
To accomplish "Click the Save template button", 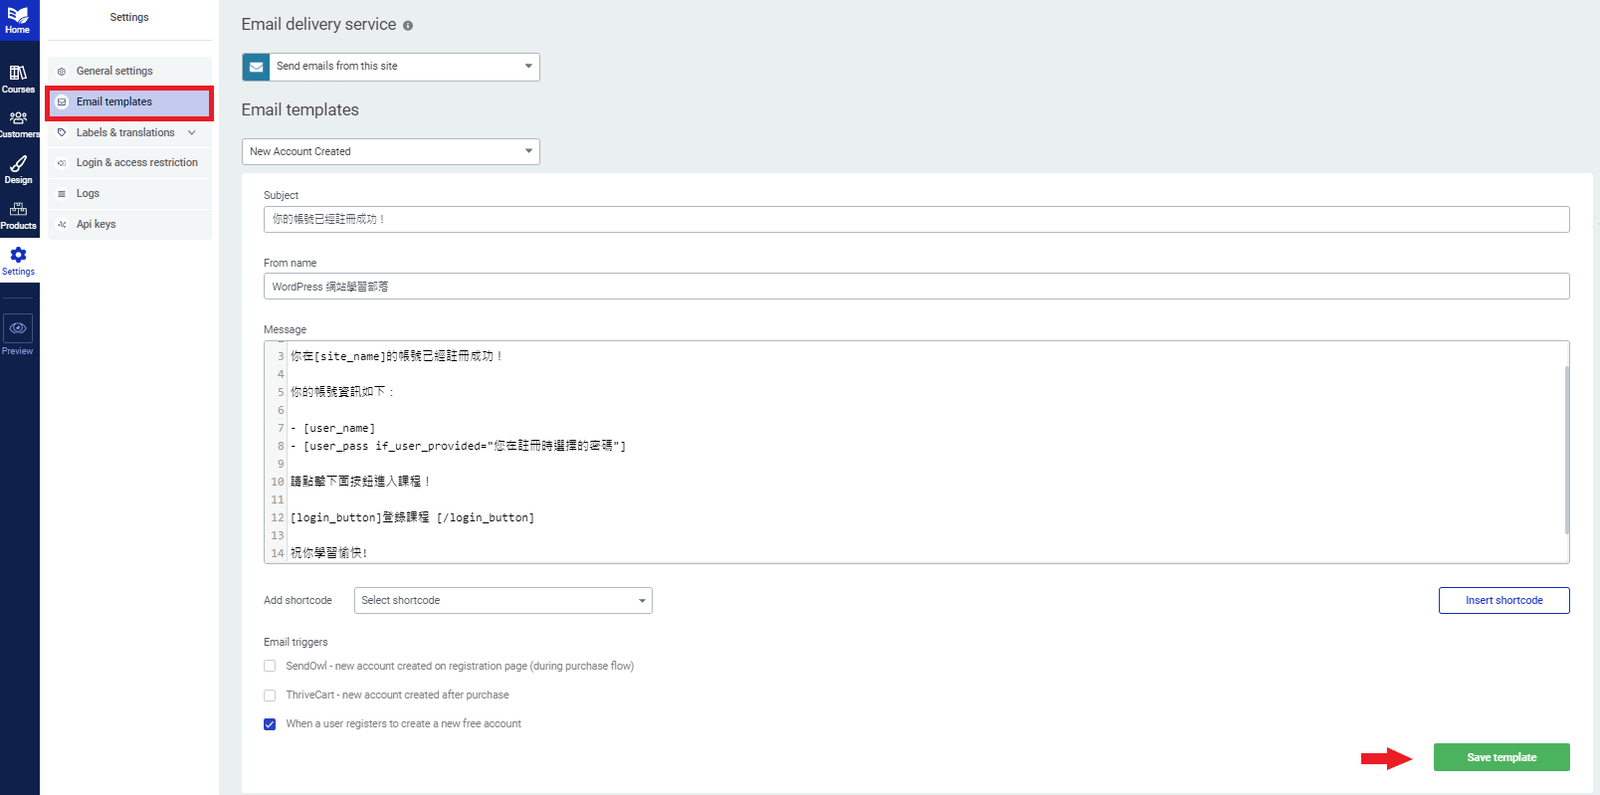I will point(1501,757).
